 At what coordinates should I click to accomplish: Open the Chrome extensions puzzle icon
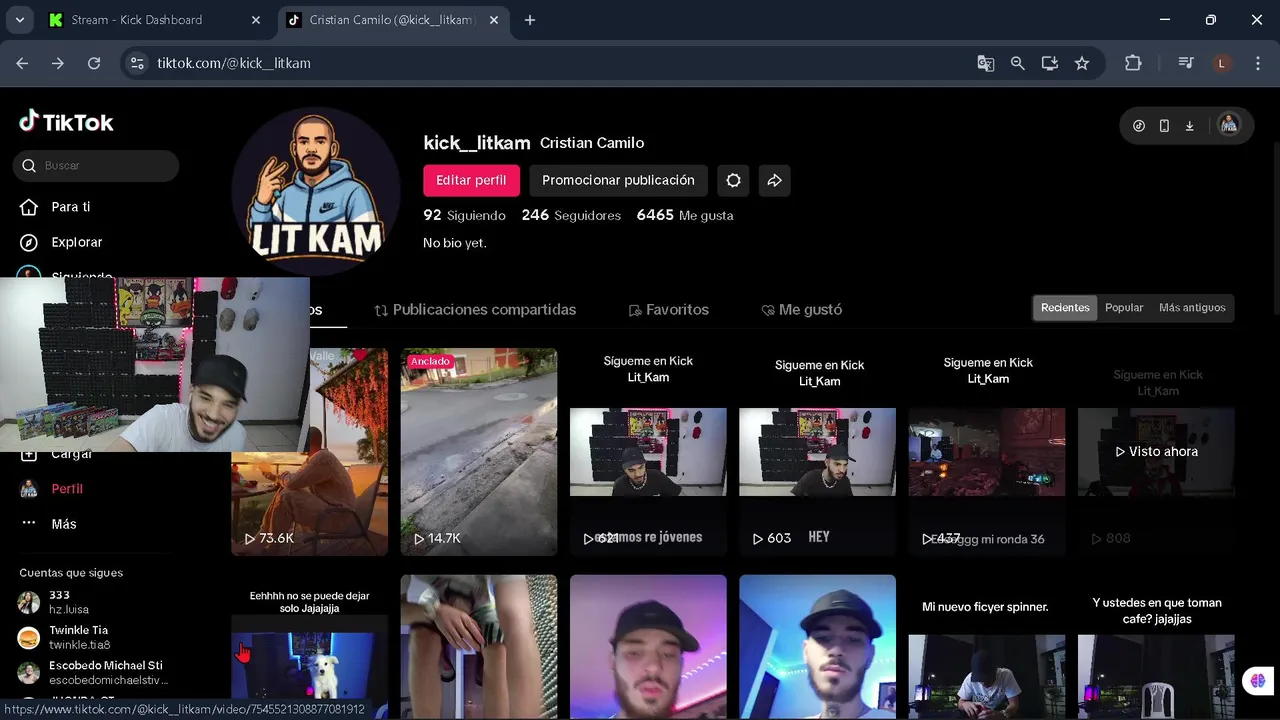pyautogui.click(x=1133, y=63)
